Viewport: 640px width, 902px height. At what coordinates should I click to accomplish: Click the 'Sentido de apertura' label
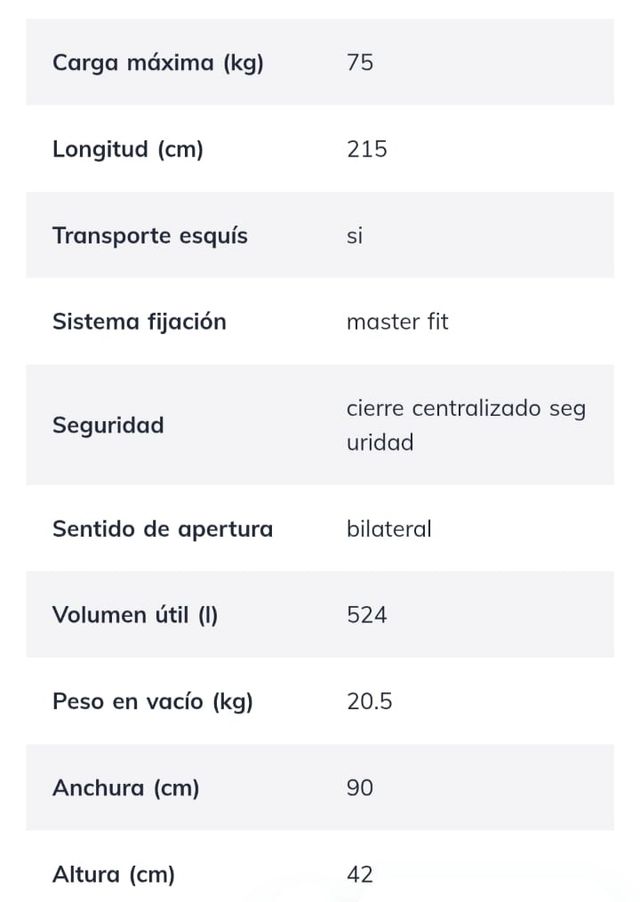pos(162,529)
